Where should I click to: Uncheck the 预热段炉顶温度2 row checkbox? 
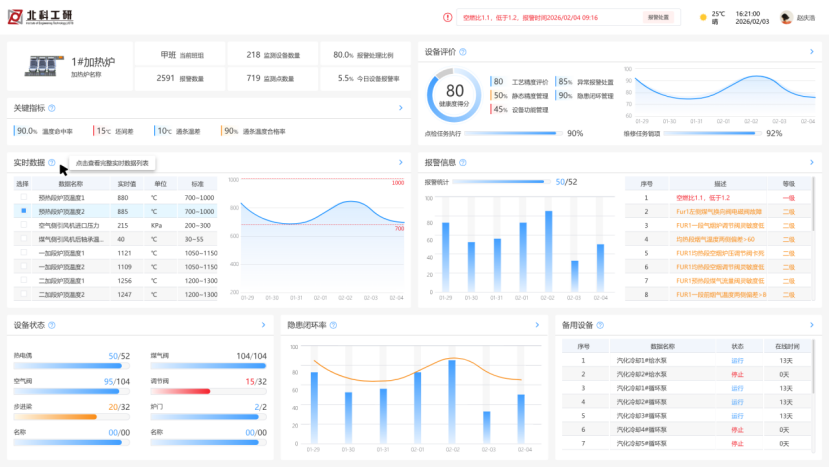coord(23,212)
